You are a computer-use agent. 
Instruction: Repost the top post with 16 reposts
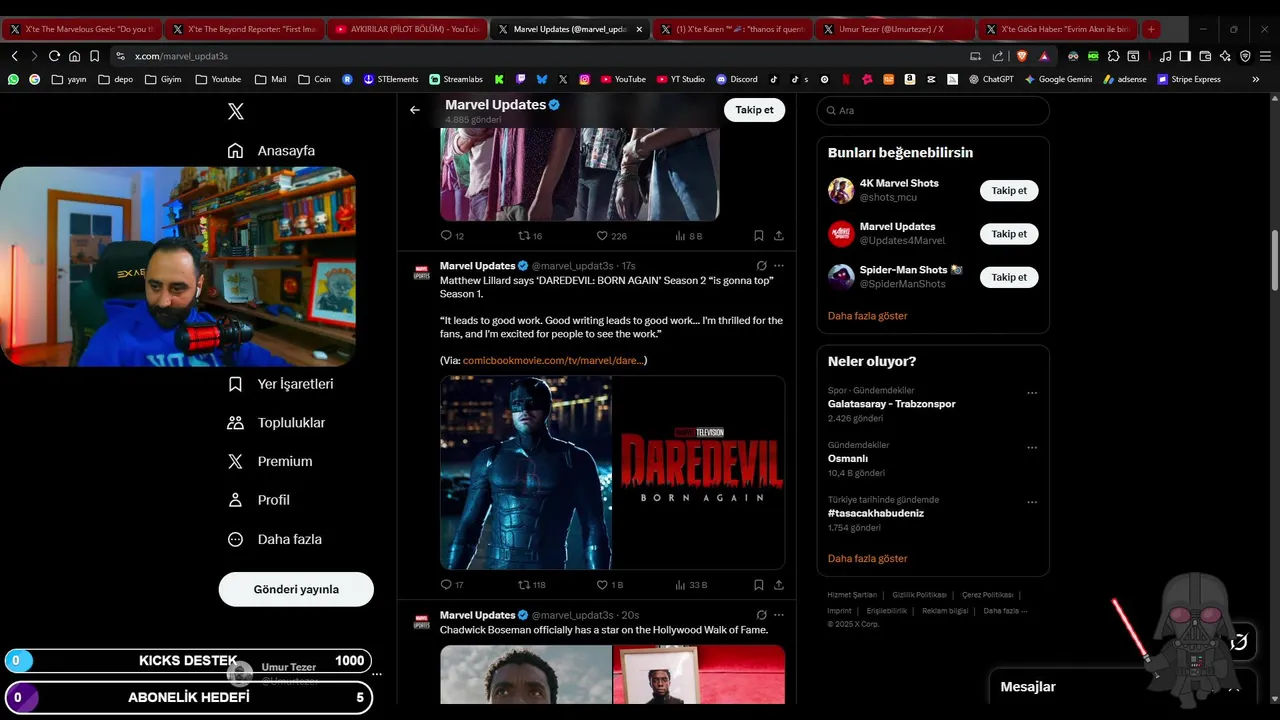tap(530, 236)
